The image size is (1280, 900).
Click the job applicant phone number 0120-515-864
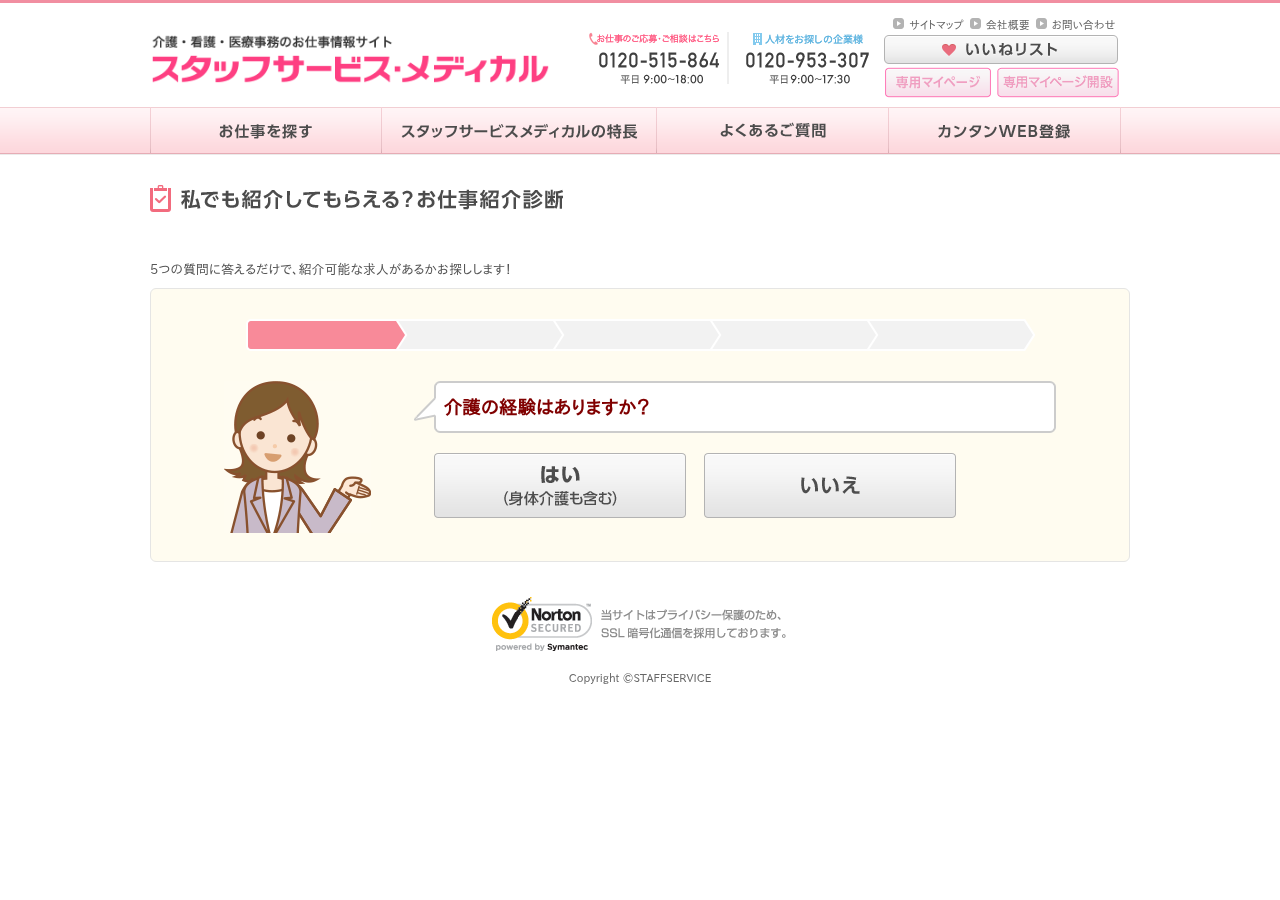pyautogui.click(x=659, y=60)
